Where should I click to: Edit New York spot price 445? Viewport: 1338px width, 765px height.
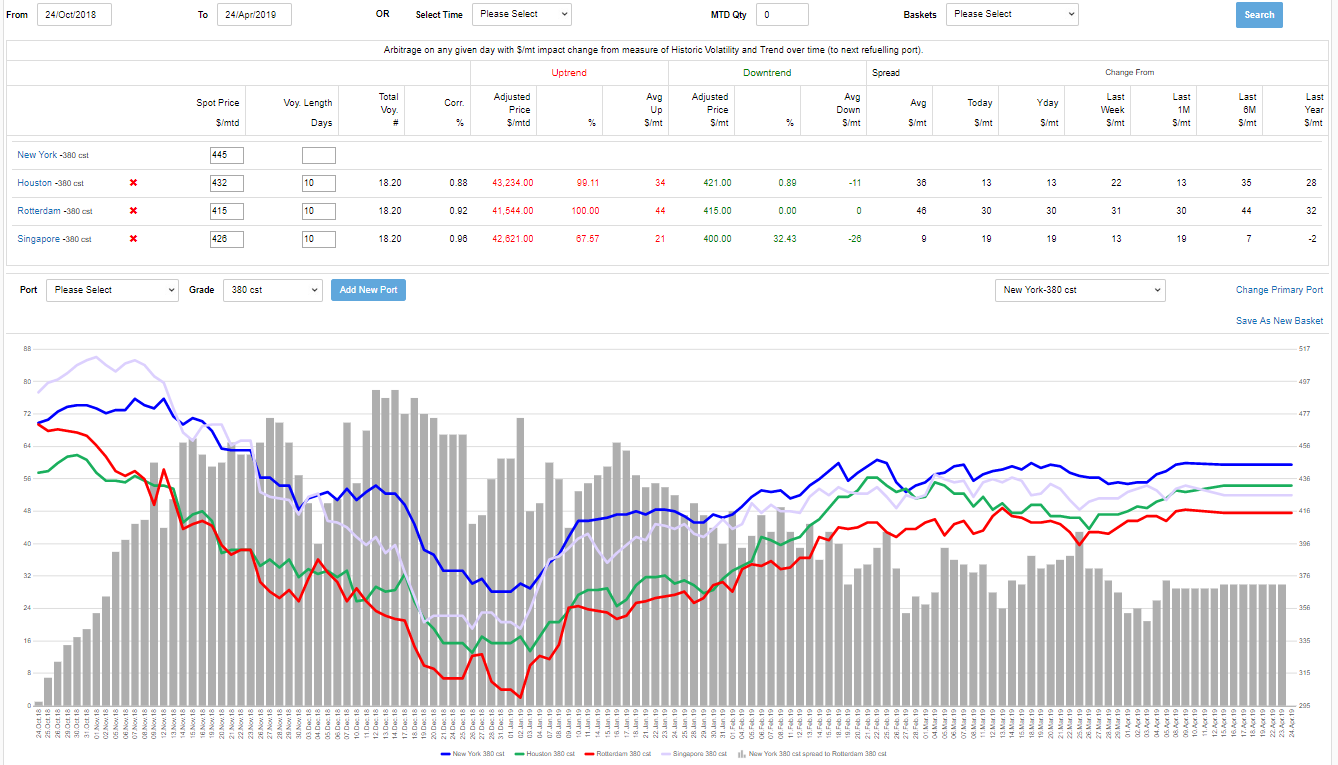[227, 155]
